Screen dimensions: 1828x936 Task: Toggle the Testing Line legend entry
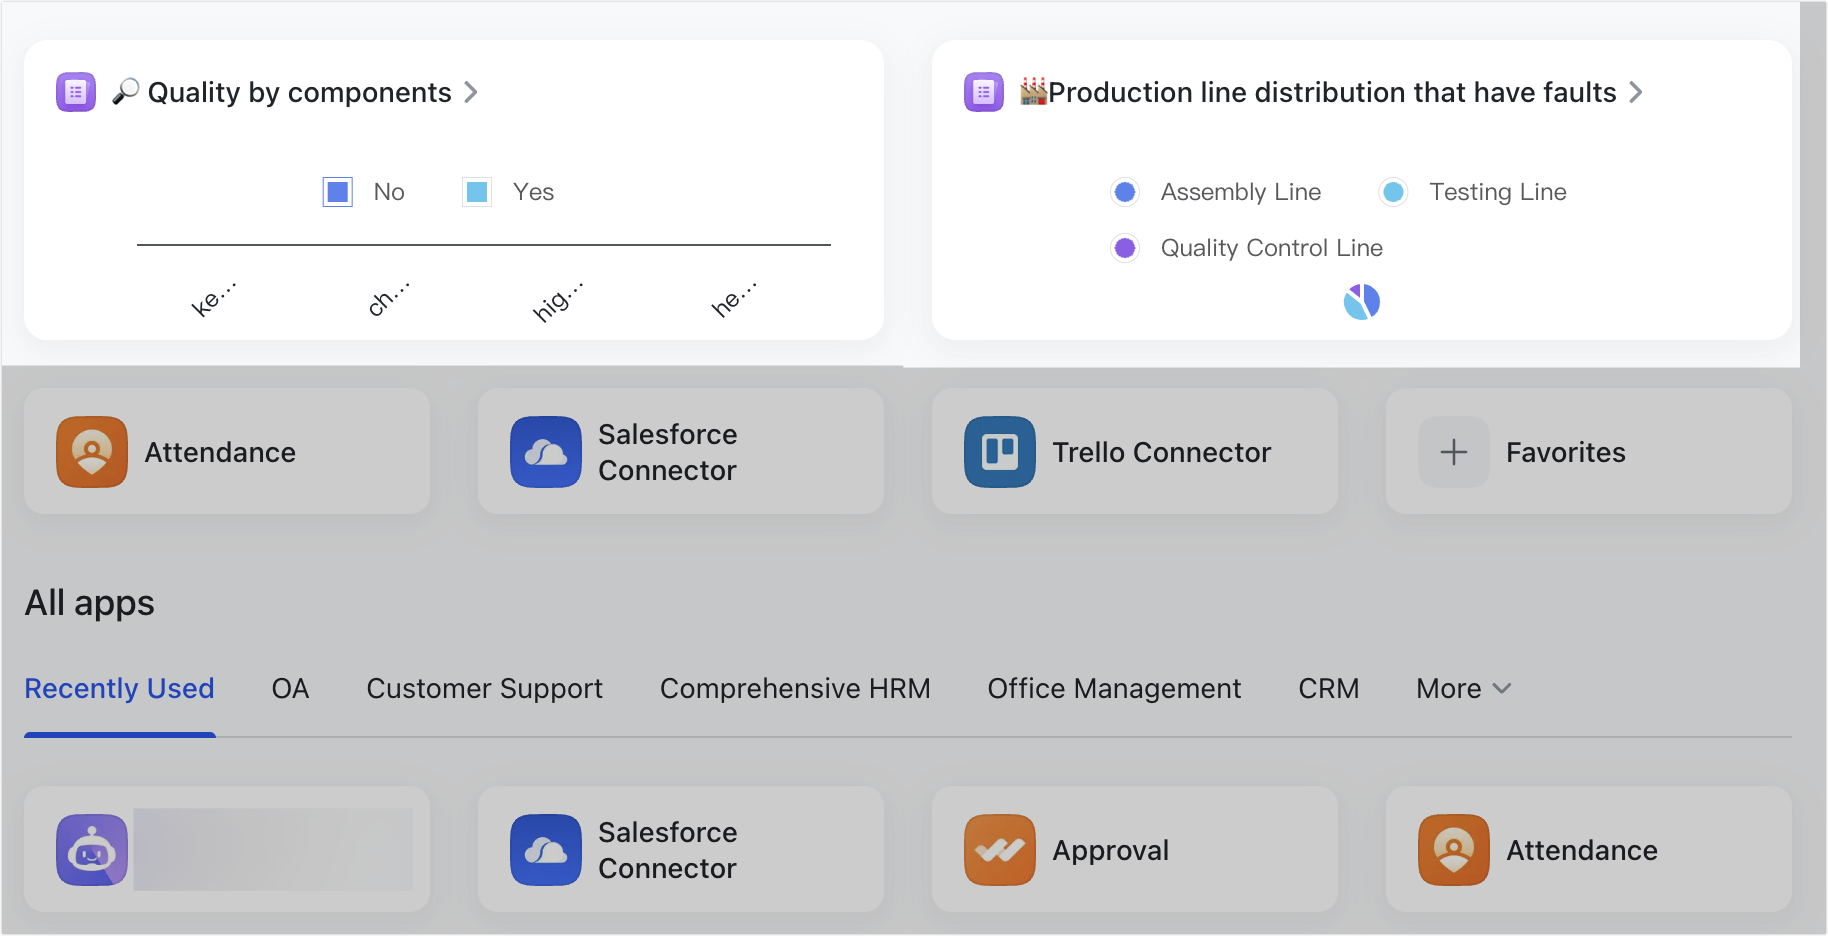pyautogui.click(x=1473, y=192)
